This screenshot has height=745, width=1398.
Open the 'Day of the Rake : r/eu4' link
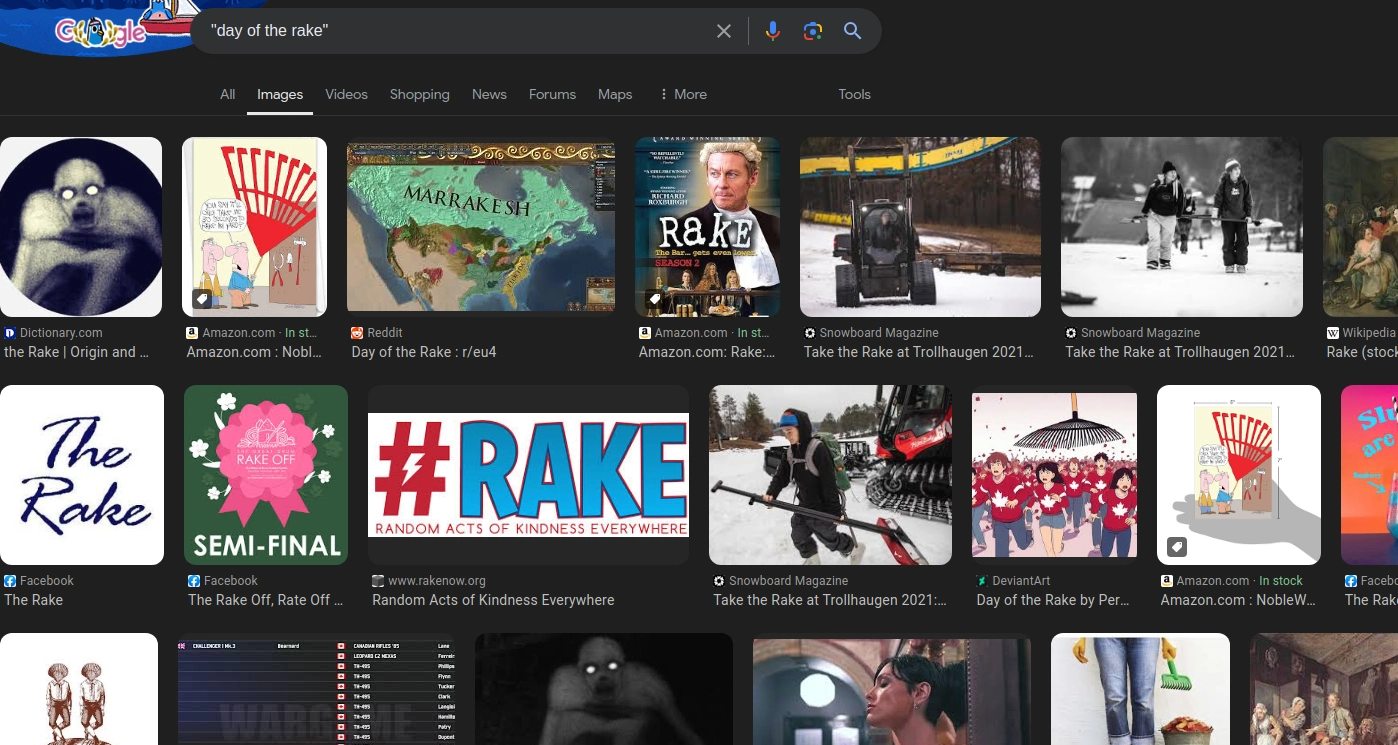coord(424,352)
